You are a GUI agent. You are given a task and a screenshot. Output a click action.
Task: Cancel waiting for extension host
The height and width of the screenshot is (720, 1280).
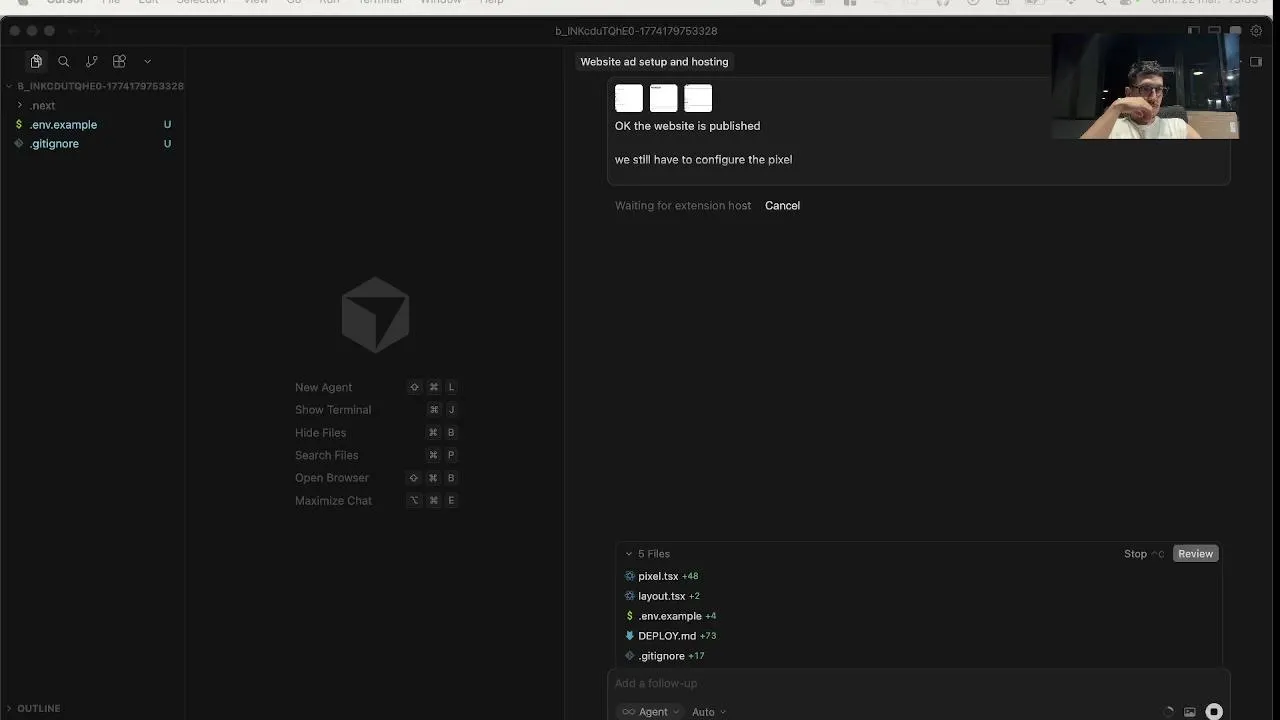(782, 206)
